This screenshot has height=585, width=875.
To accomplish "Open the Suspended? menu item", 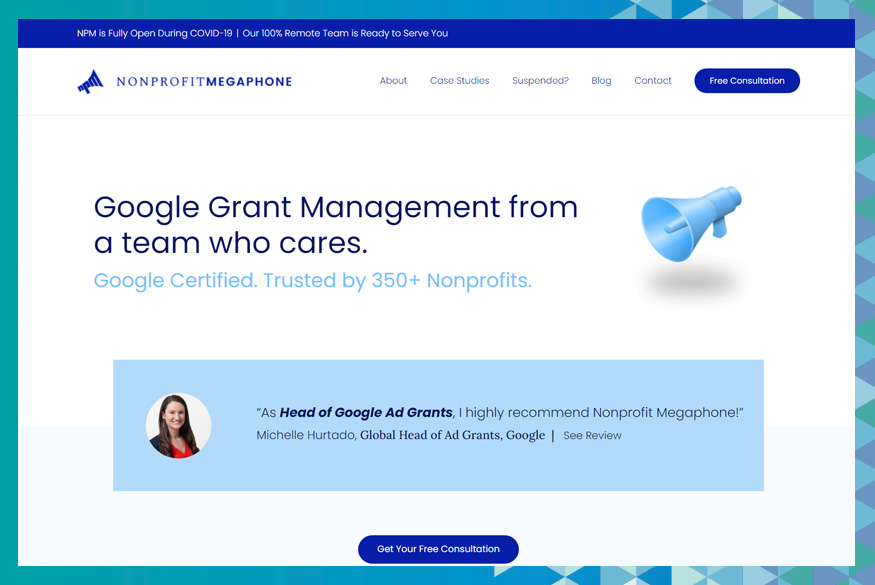I will 540,81.
